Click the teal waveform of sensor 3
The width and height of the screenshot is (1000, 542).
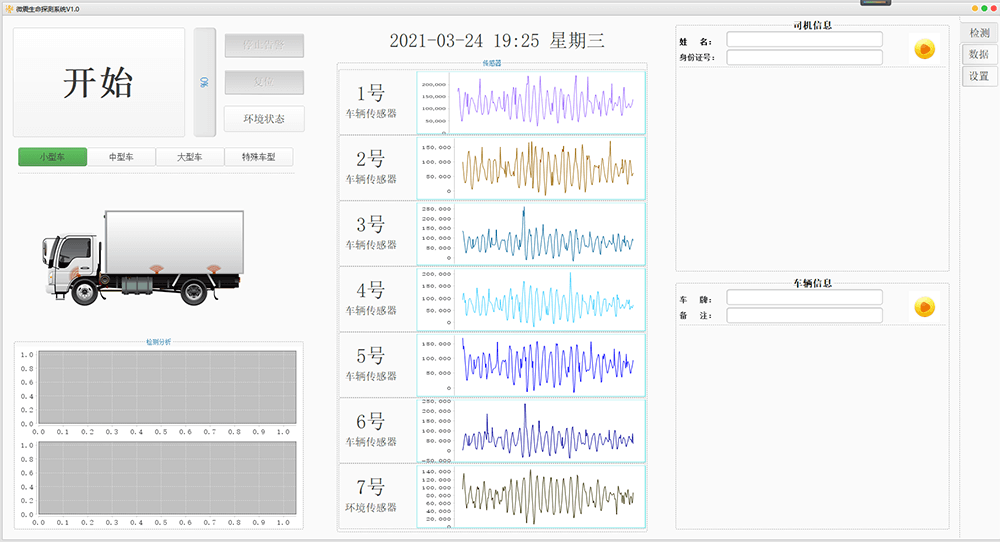click(x=547, y=235)
